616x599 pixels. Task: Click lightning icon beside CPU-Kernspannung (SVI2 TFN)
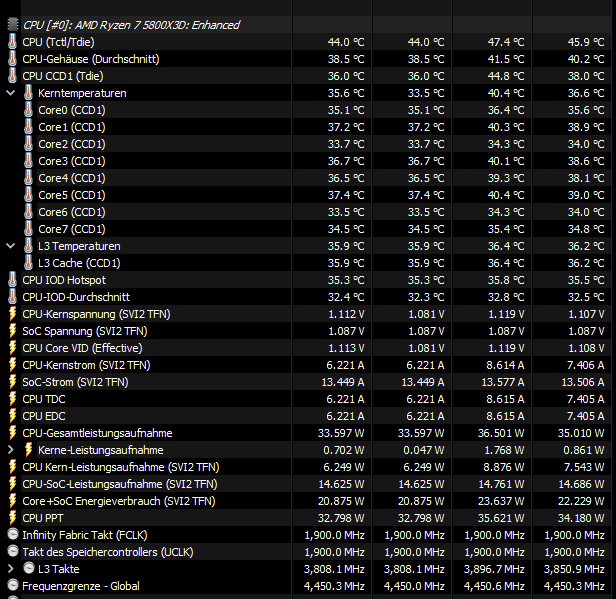click(x=13, y=314)
